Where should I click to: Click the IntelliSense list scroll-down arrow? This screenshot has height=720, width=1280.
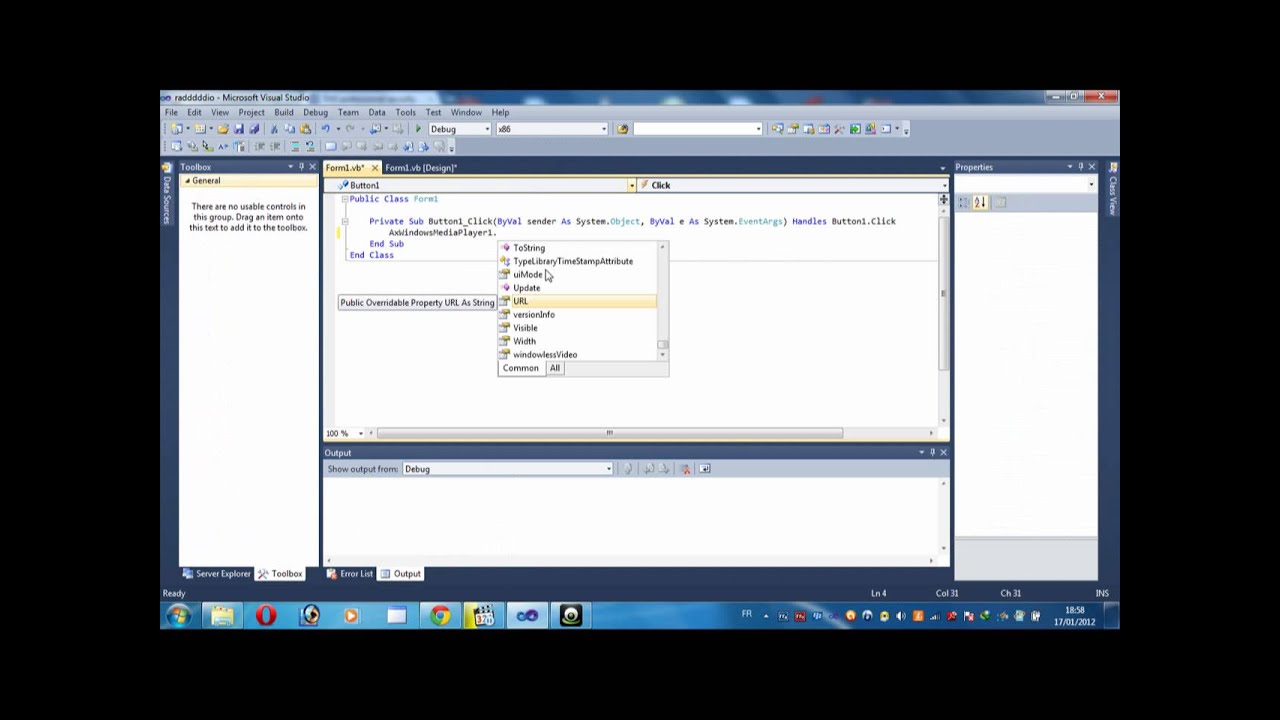[x=662, y=355]
